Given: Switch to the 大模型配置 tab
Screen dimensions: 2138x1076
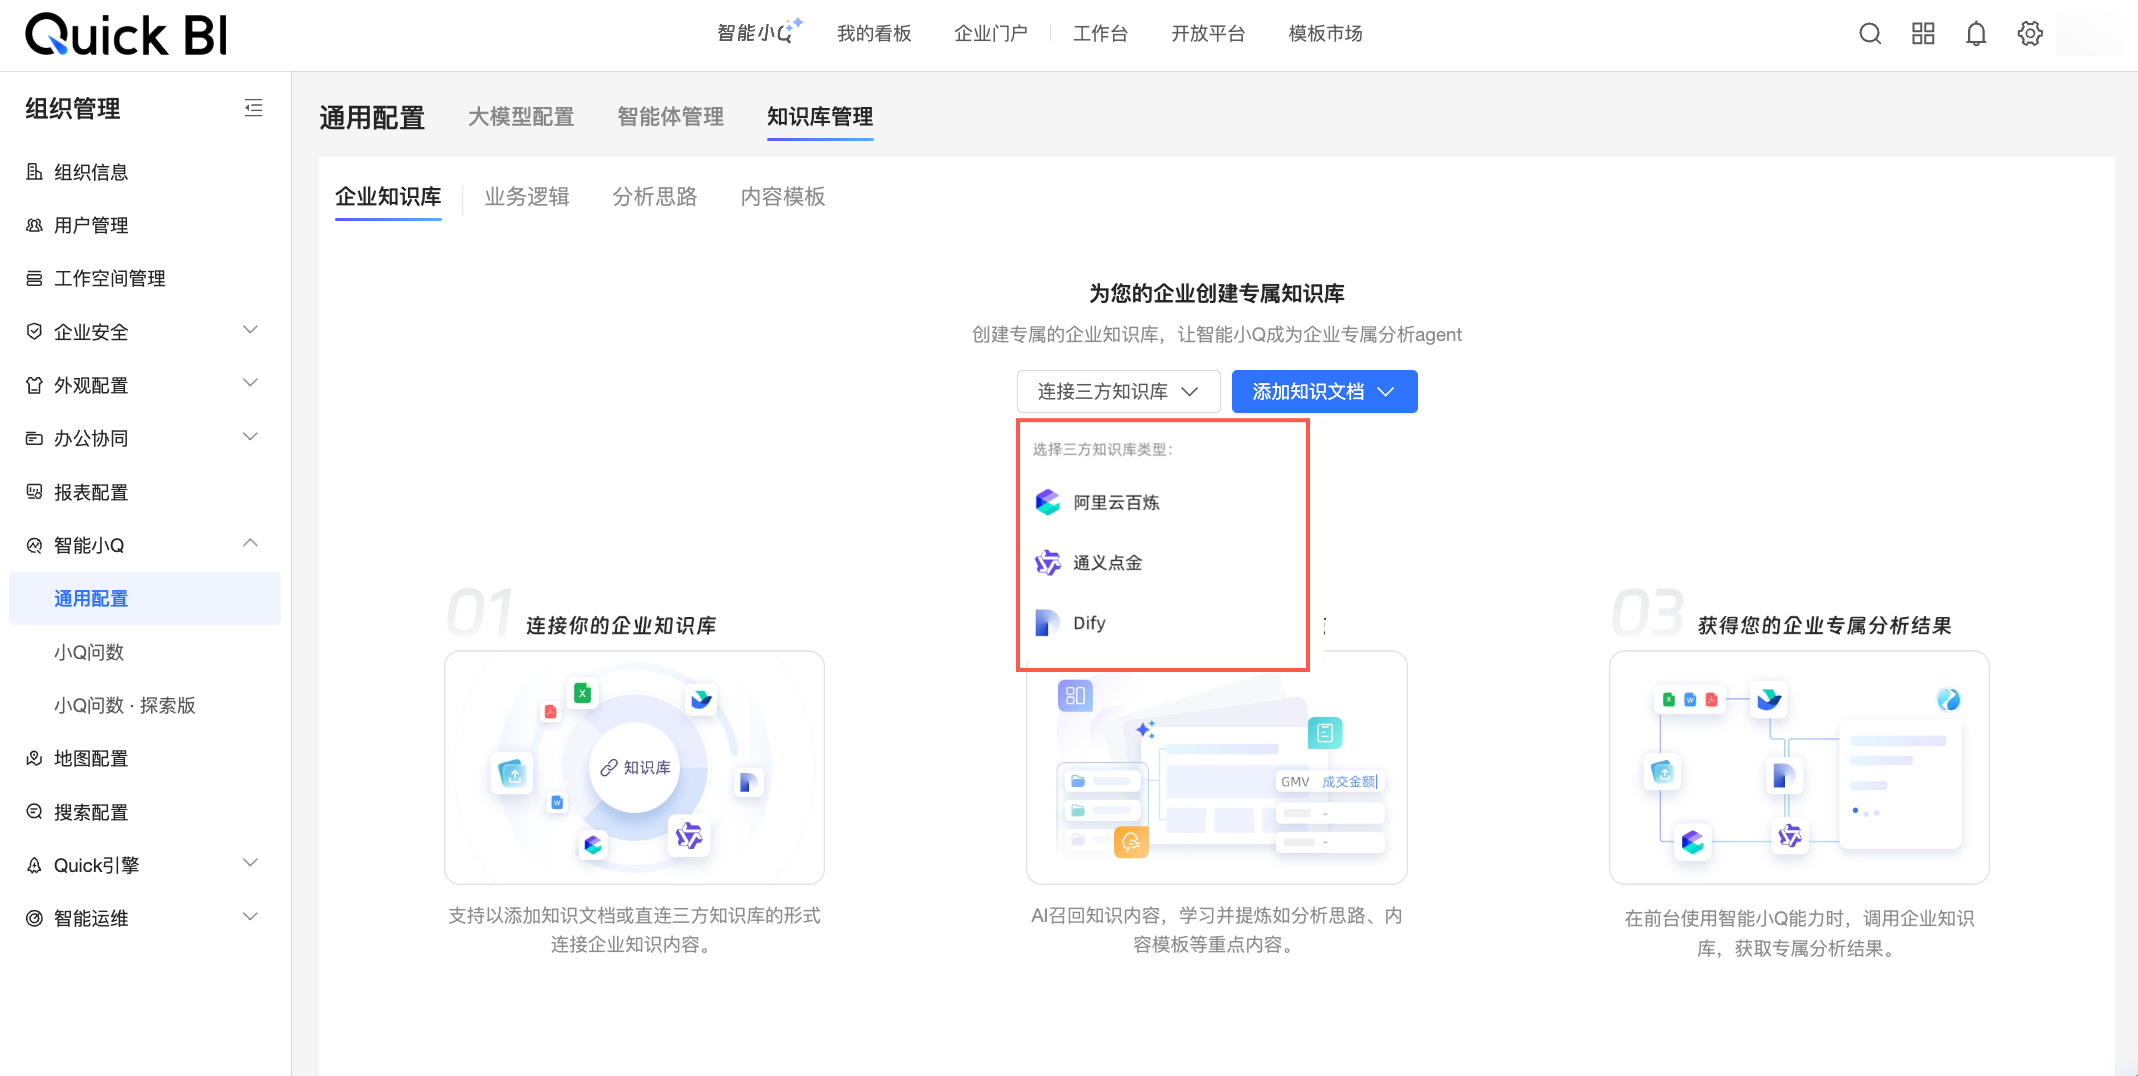Looking at the screenshot, I should (x=521, y=117).
